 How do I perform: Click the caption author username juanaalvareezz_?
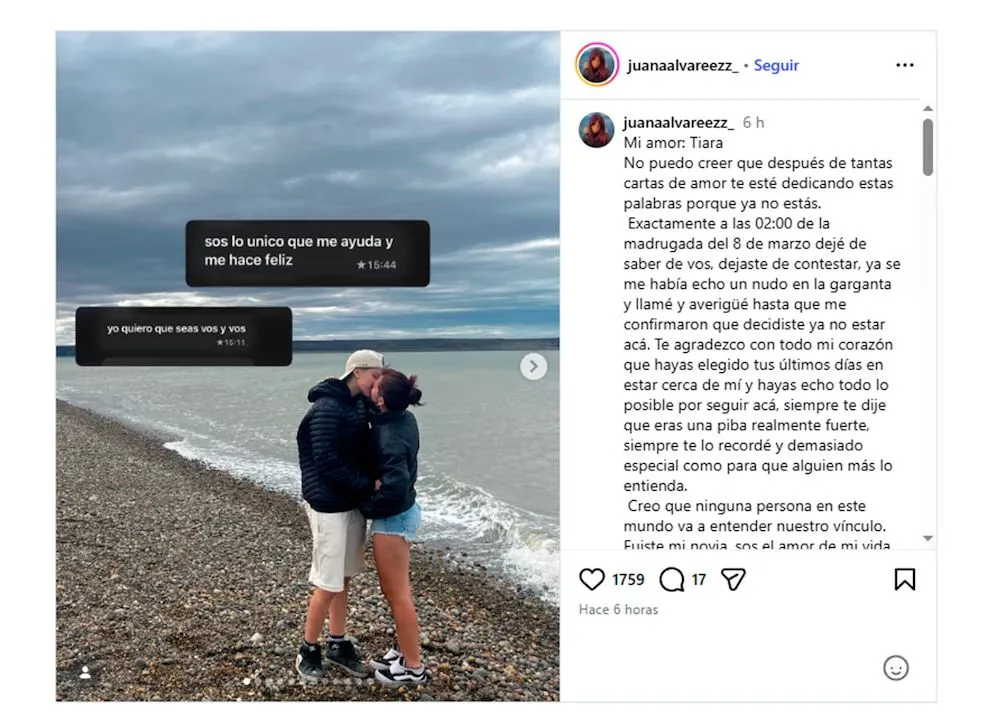tap(679, 122)
